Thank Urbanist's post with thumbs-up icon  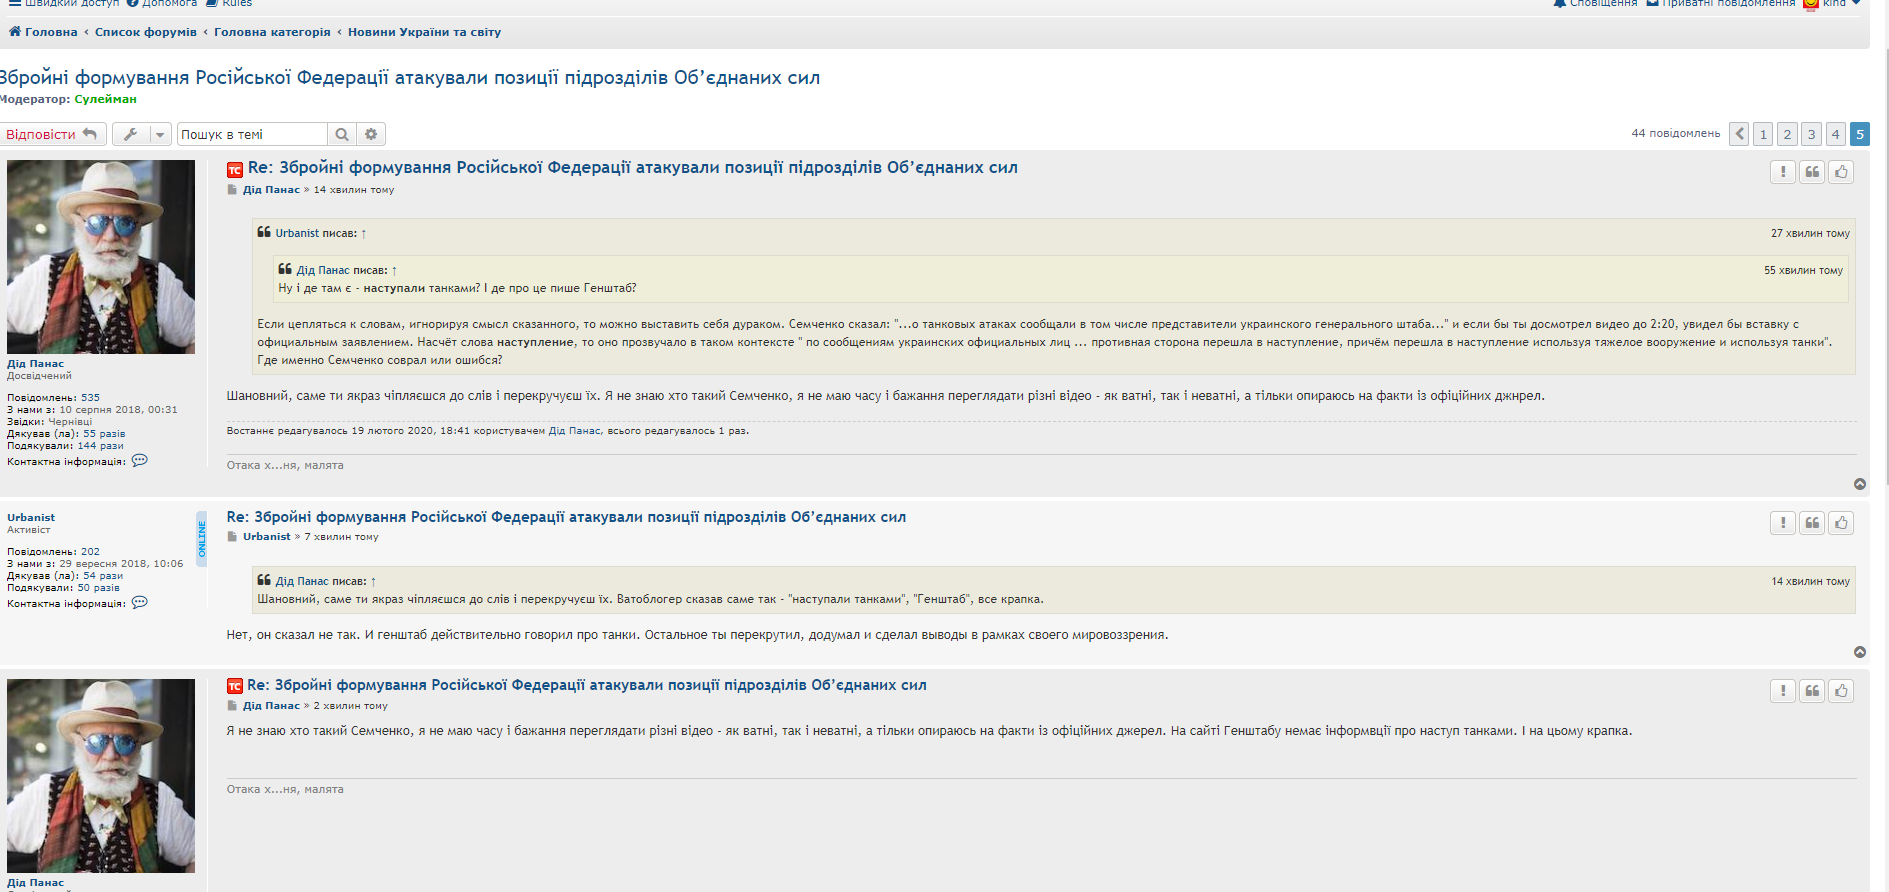pyautogui.click(x=1841, y=523)
